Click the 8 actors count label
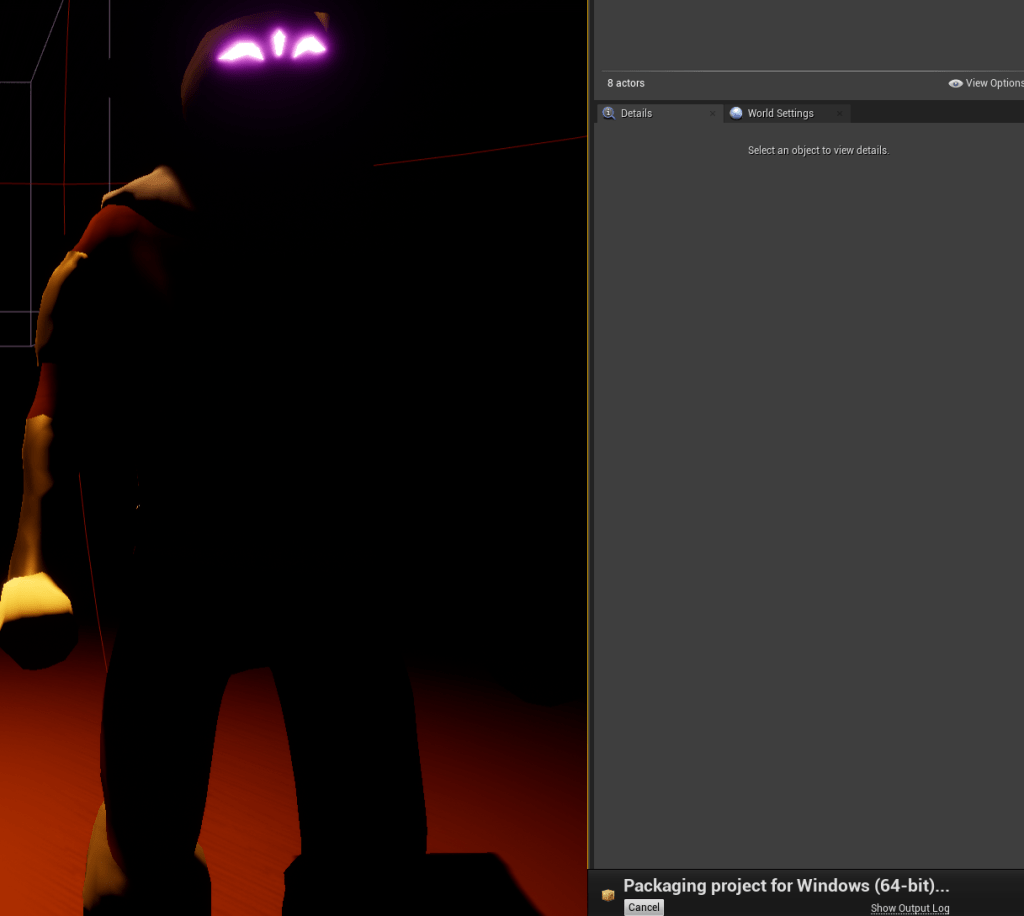This screenshot has height=916, width=1024. 626,84
